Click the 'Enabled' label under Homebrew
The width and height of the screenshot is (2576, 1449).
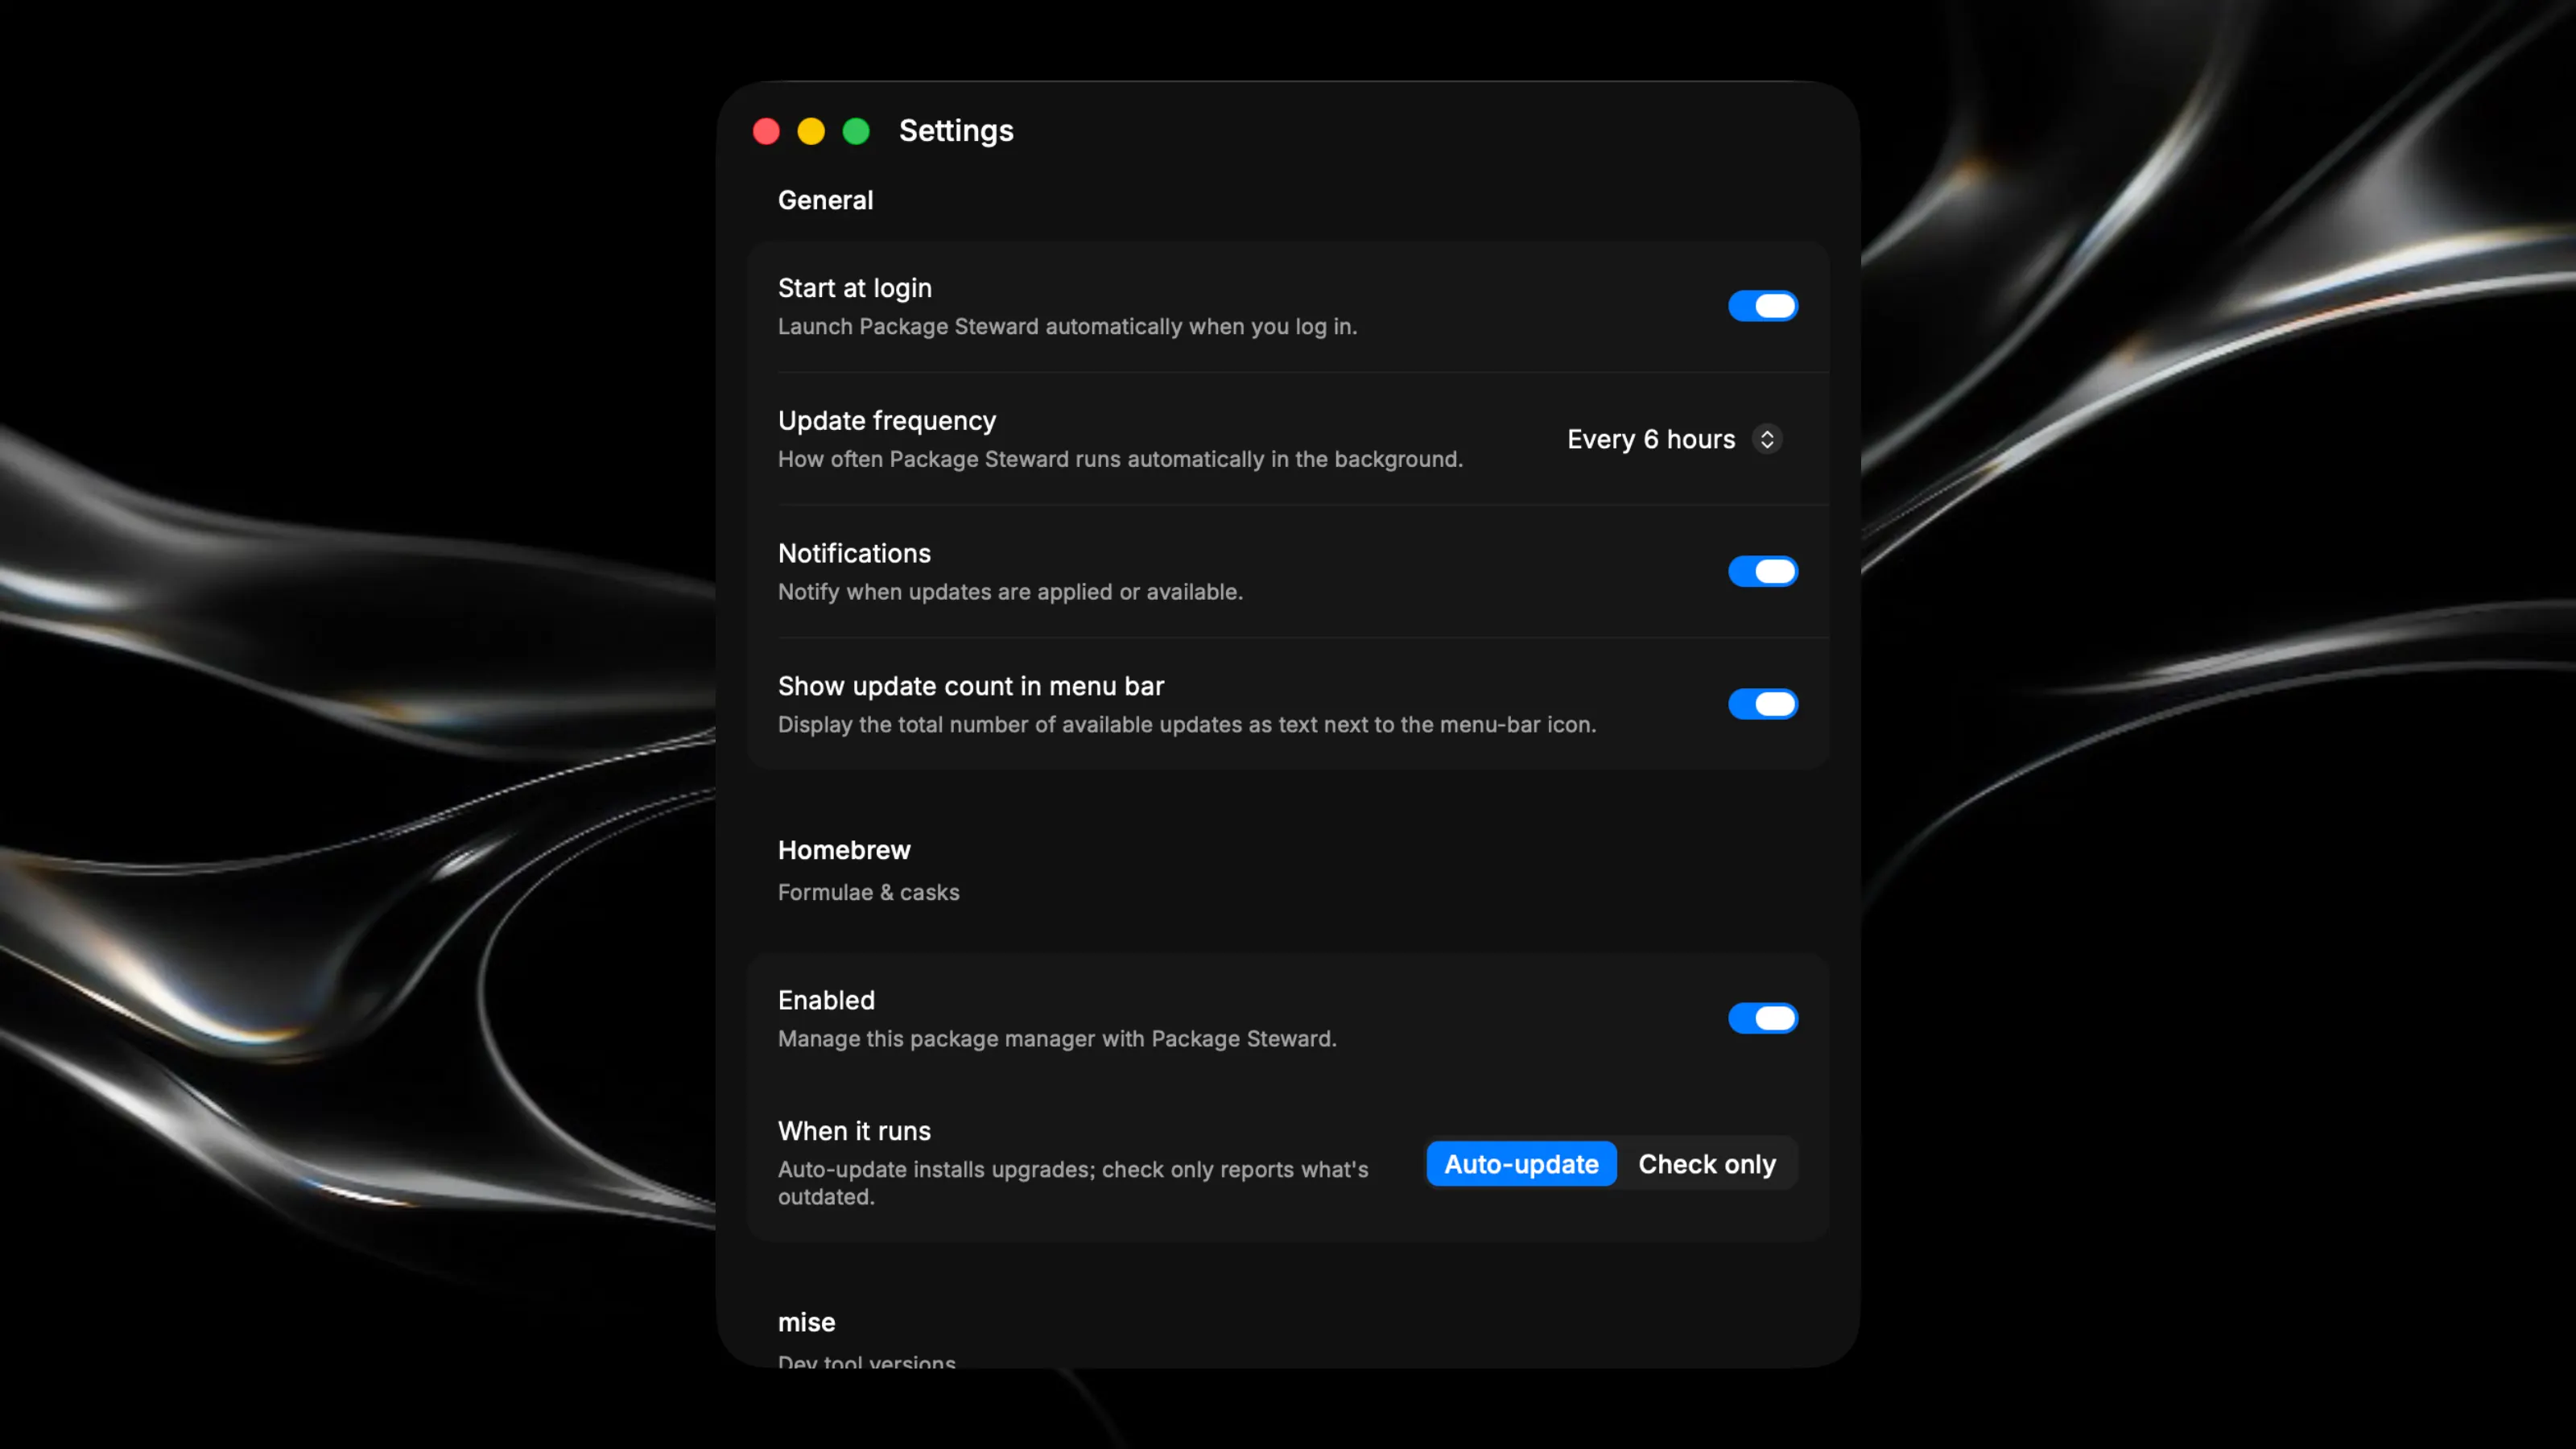tap(826, 1000)
